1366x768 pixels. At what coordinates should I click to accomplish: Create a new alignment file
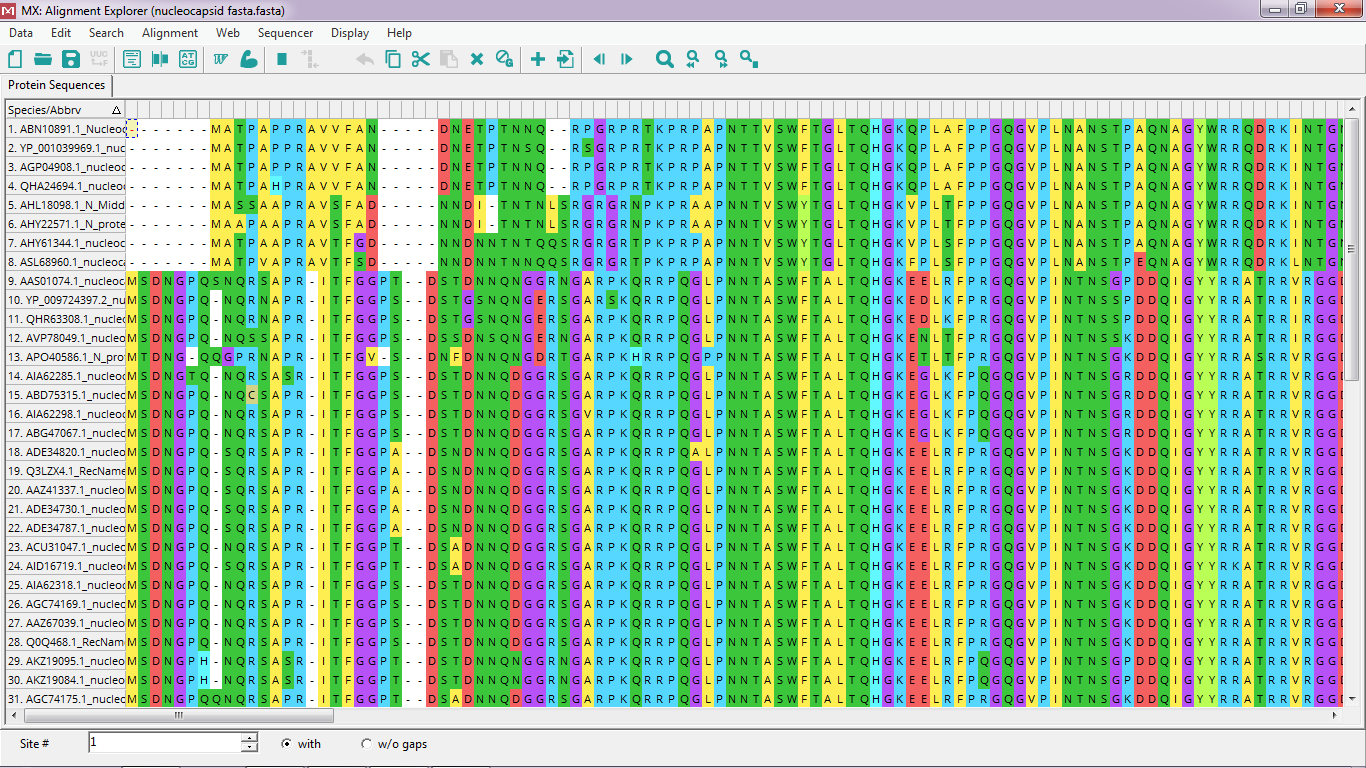coord(15,60)
